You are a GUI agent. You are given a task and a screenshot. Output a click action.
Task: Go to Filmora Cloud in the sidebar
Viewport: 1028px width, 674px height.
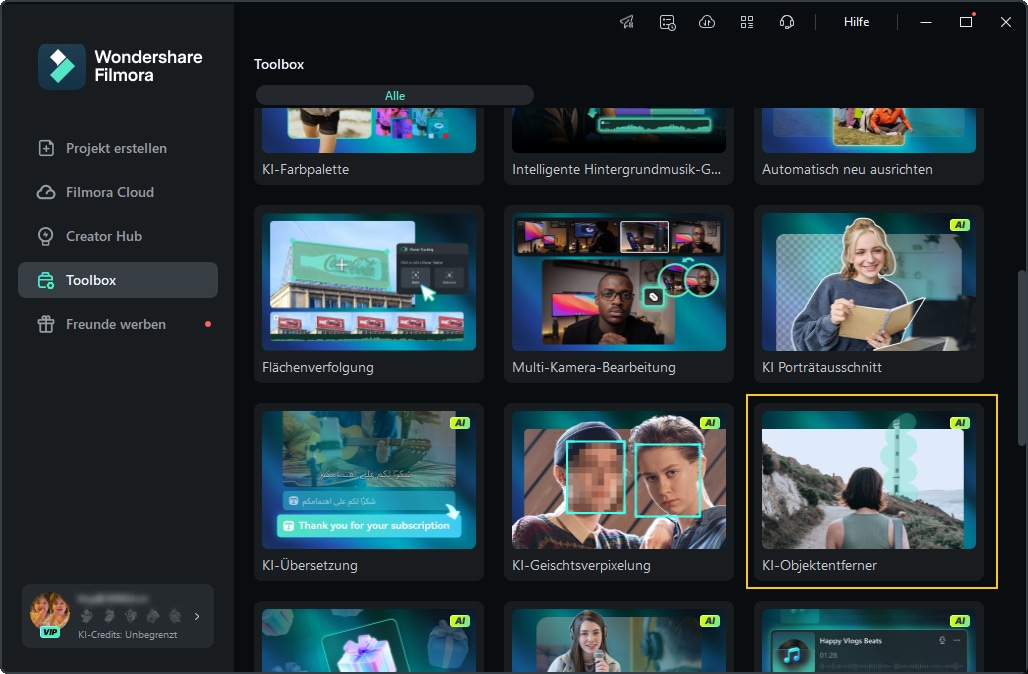coord(118,192)
